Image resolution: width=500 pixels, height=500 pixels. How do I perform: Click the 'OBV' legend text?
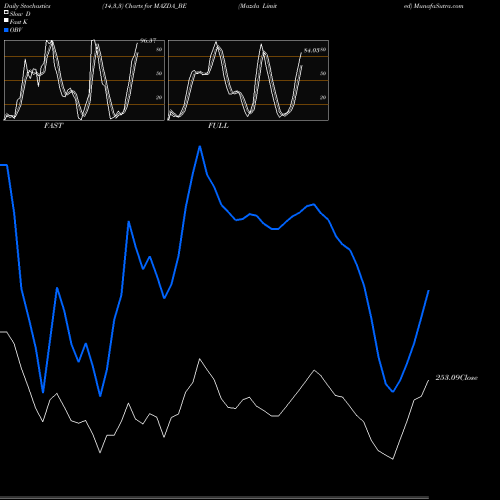click(16, 30)
